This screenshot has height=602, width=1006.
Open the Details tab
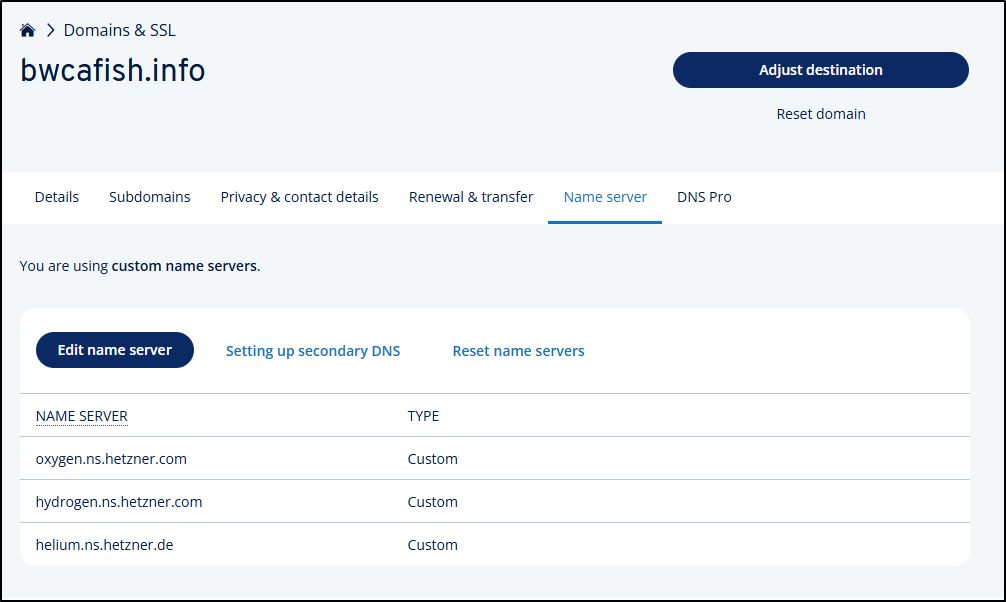click(x=57, y=197)
